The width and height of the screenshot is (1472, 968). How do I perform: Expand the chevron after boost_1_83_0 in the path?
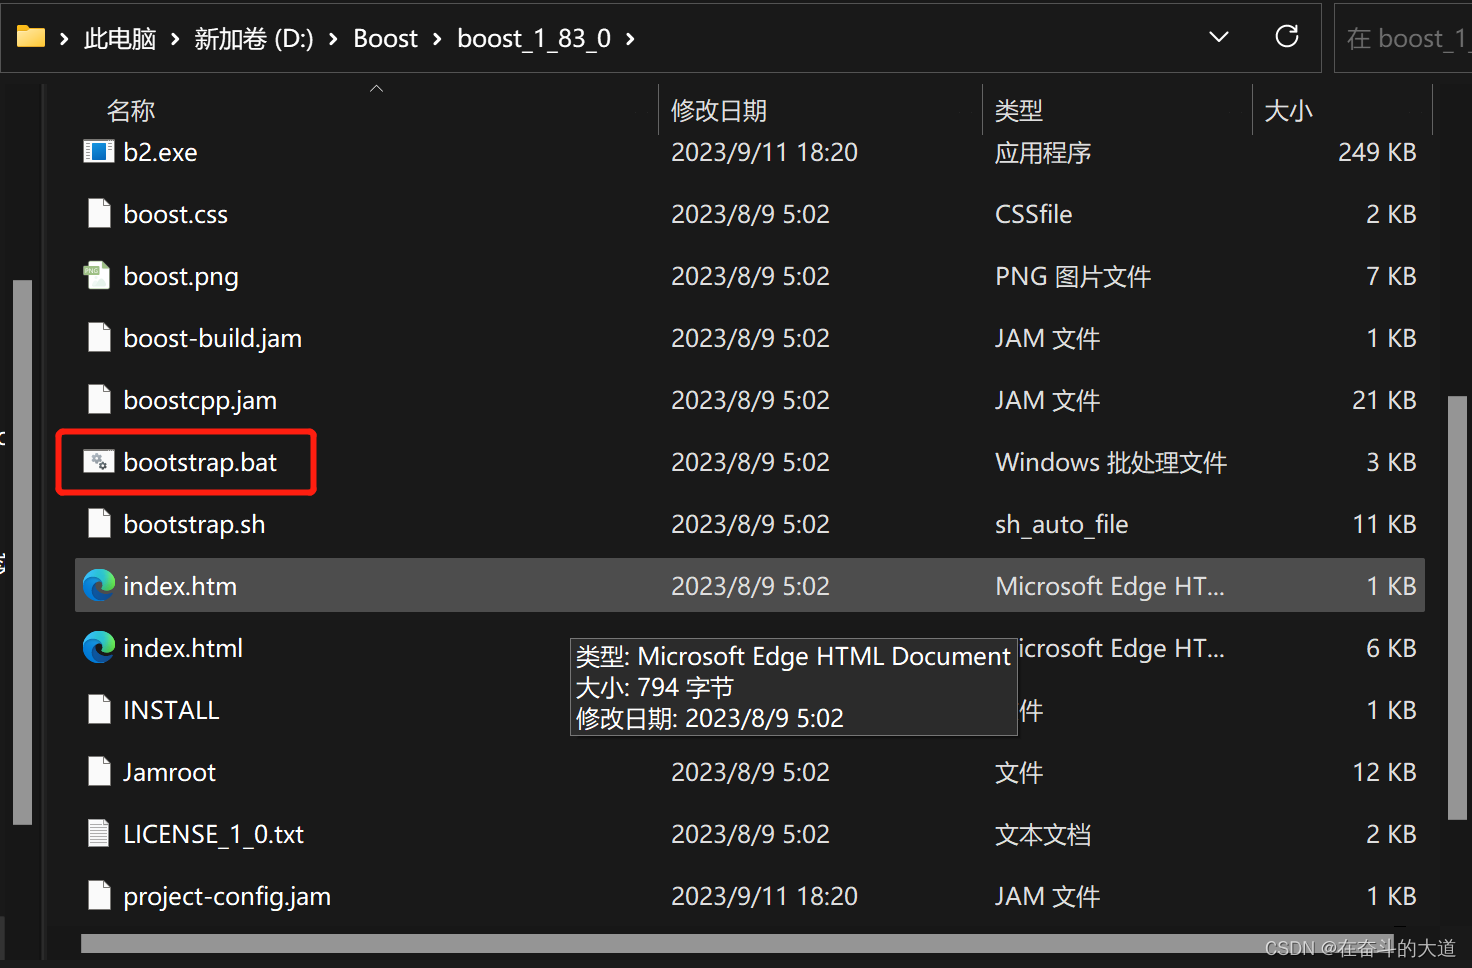coord(630,39)
